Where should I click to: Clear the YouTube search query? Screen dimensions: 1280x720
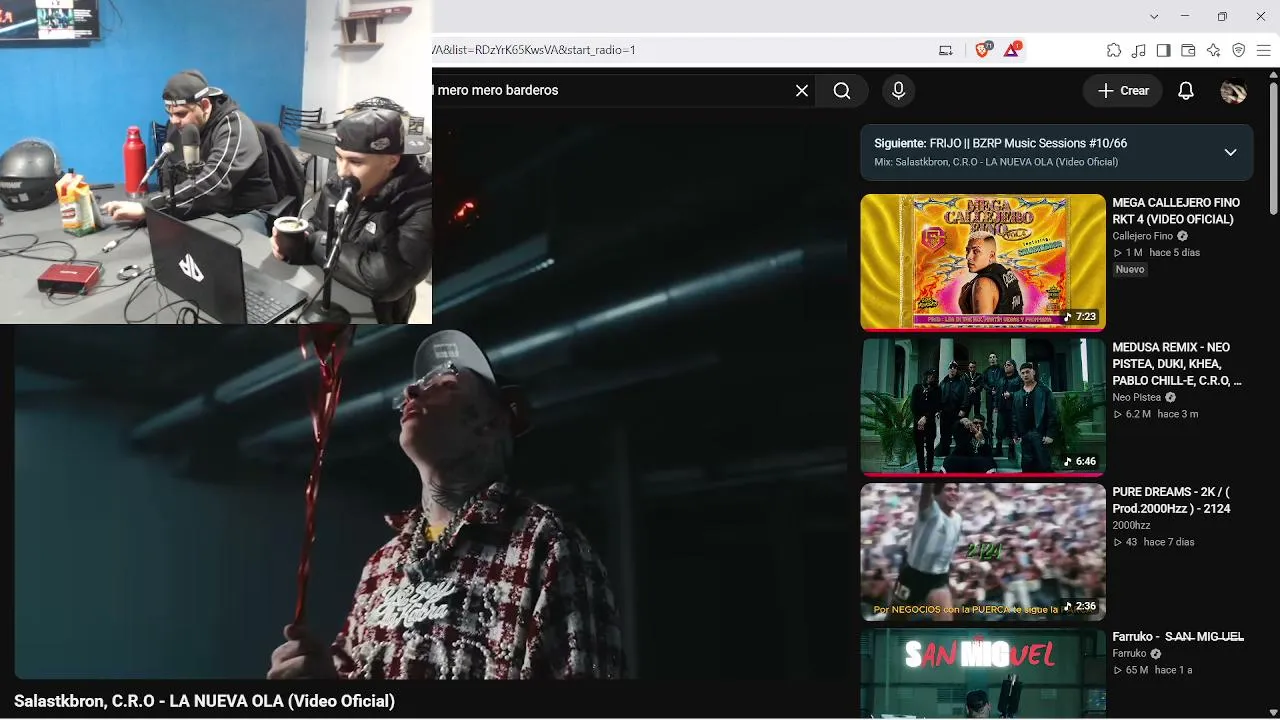pyautogui.click(x=802, y=91)
